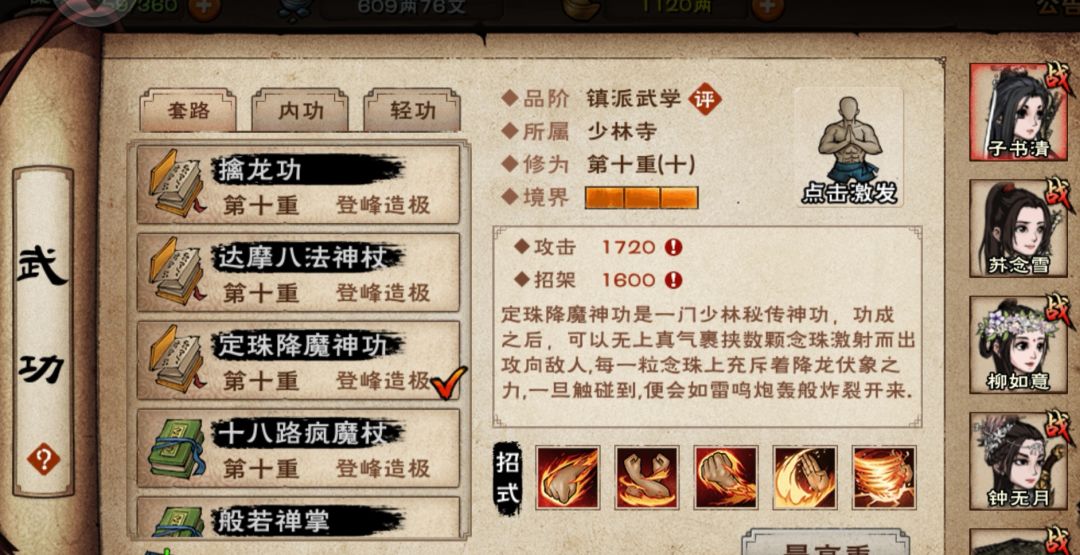Tap the red question mark help icon

[43, 459]
